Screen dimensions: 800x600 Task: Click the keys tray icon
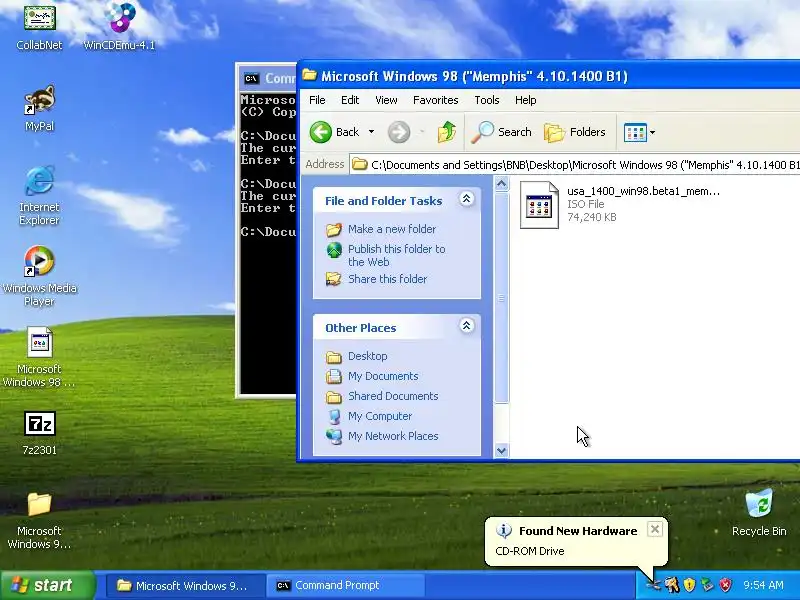671,585
